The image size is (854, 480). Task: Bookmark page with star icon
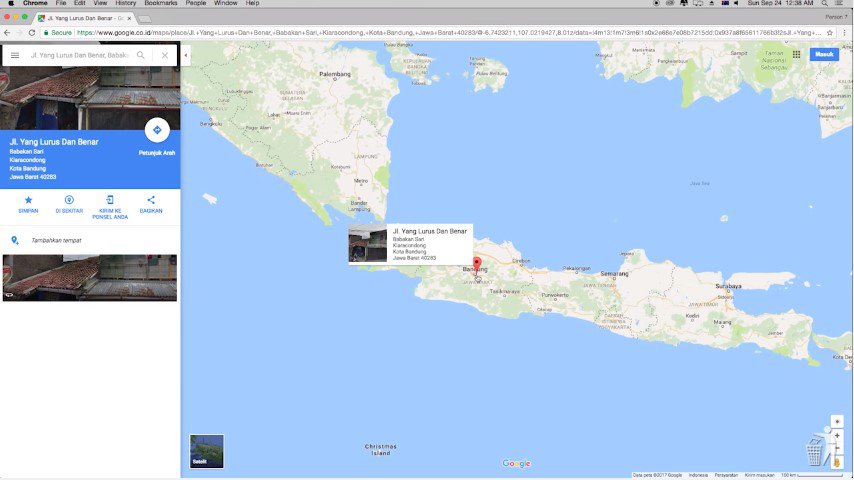[829, 33]
